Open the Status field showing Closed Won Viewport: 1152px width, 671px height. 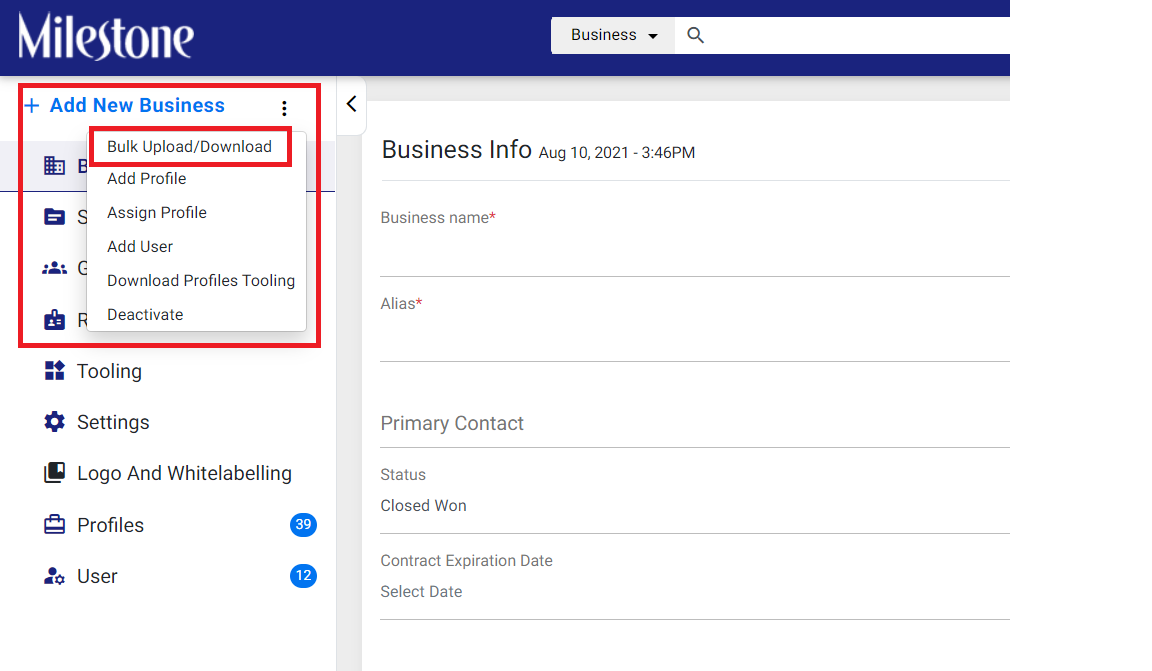(x=695, y=506)
